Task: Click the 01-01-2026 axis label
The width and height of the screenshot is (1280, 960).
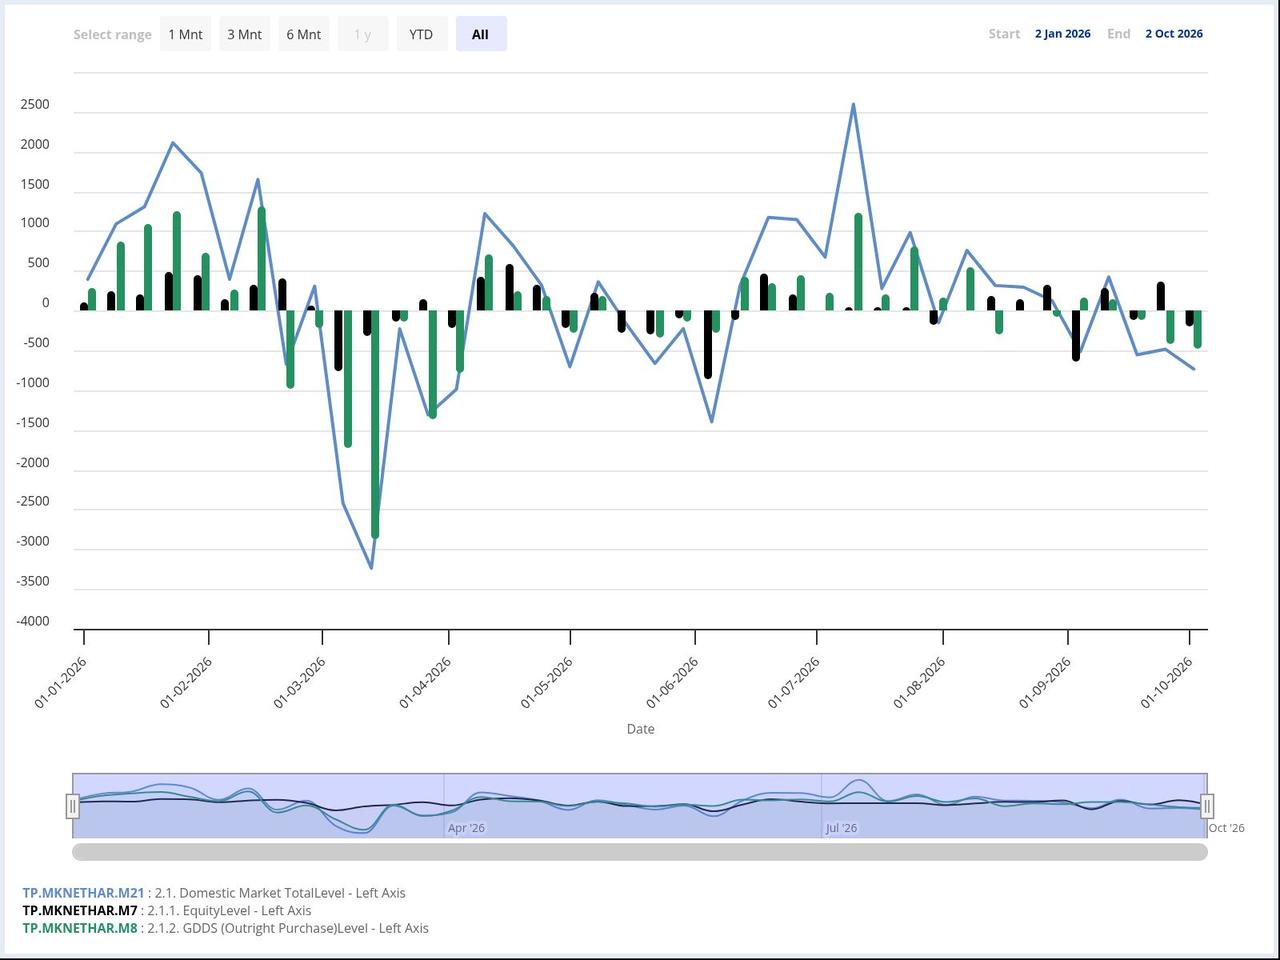Action: coord(60,683)
